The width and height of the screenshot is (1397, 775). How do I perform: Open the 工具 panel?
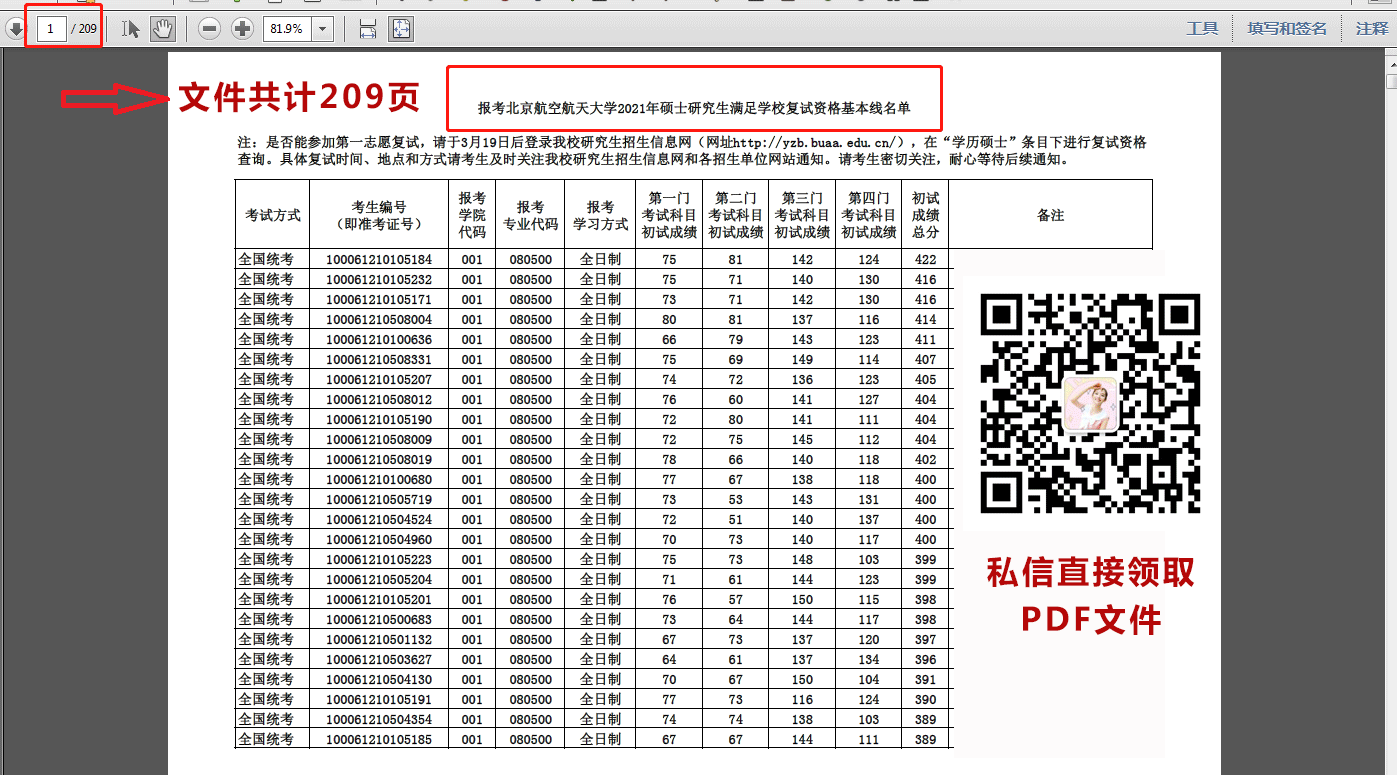(x=1202, y=29)
